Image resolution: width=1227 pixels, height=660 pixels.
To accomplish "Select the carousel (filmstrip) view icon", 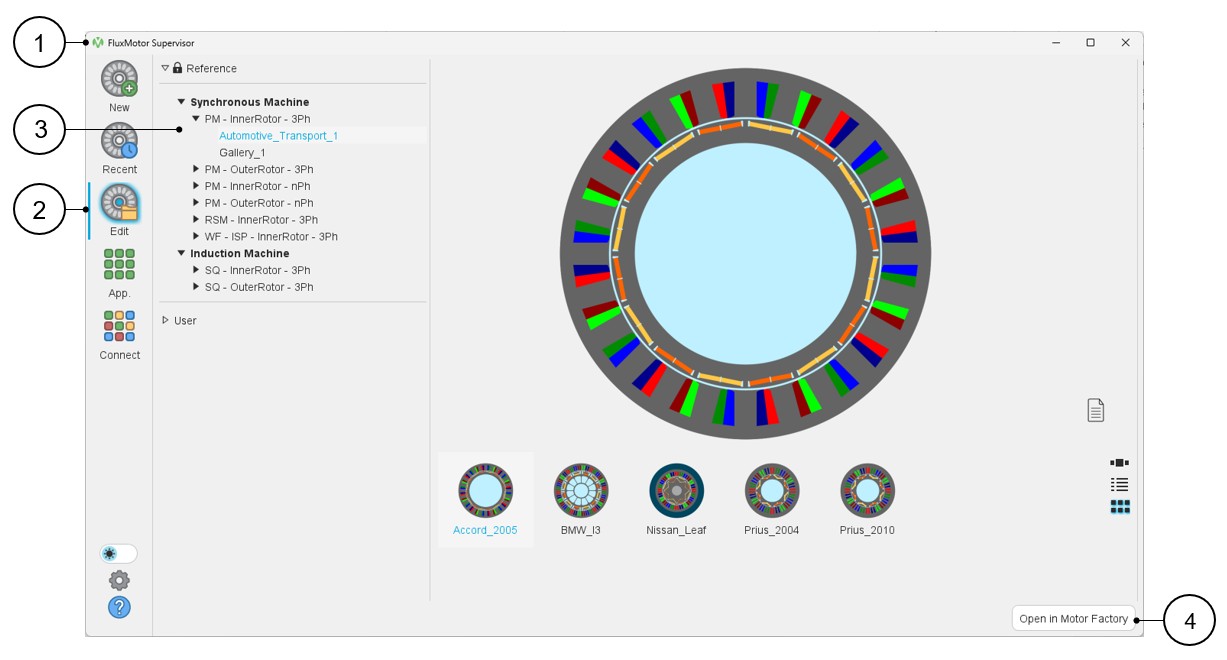I will pyautogui.click(x=1120, y=463).
